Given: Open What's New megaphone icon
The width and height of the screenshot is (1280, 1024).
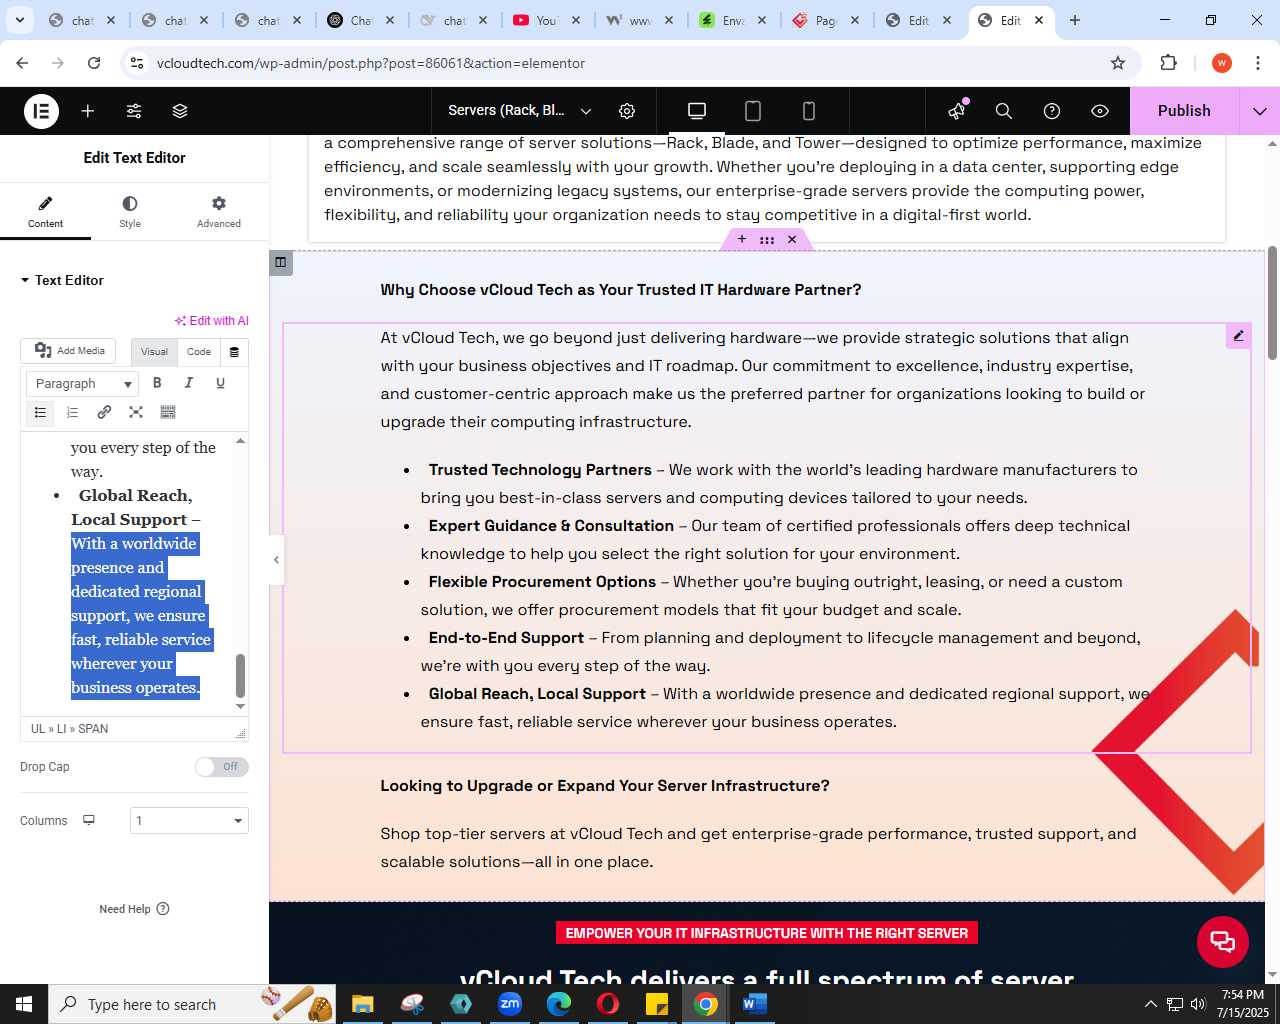Looking at the screenshot, I should (958, 110).
